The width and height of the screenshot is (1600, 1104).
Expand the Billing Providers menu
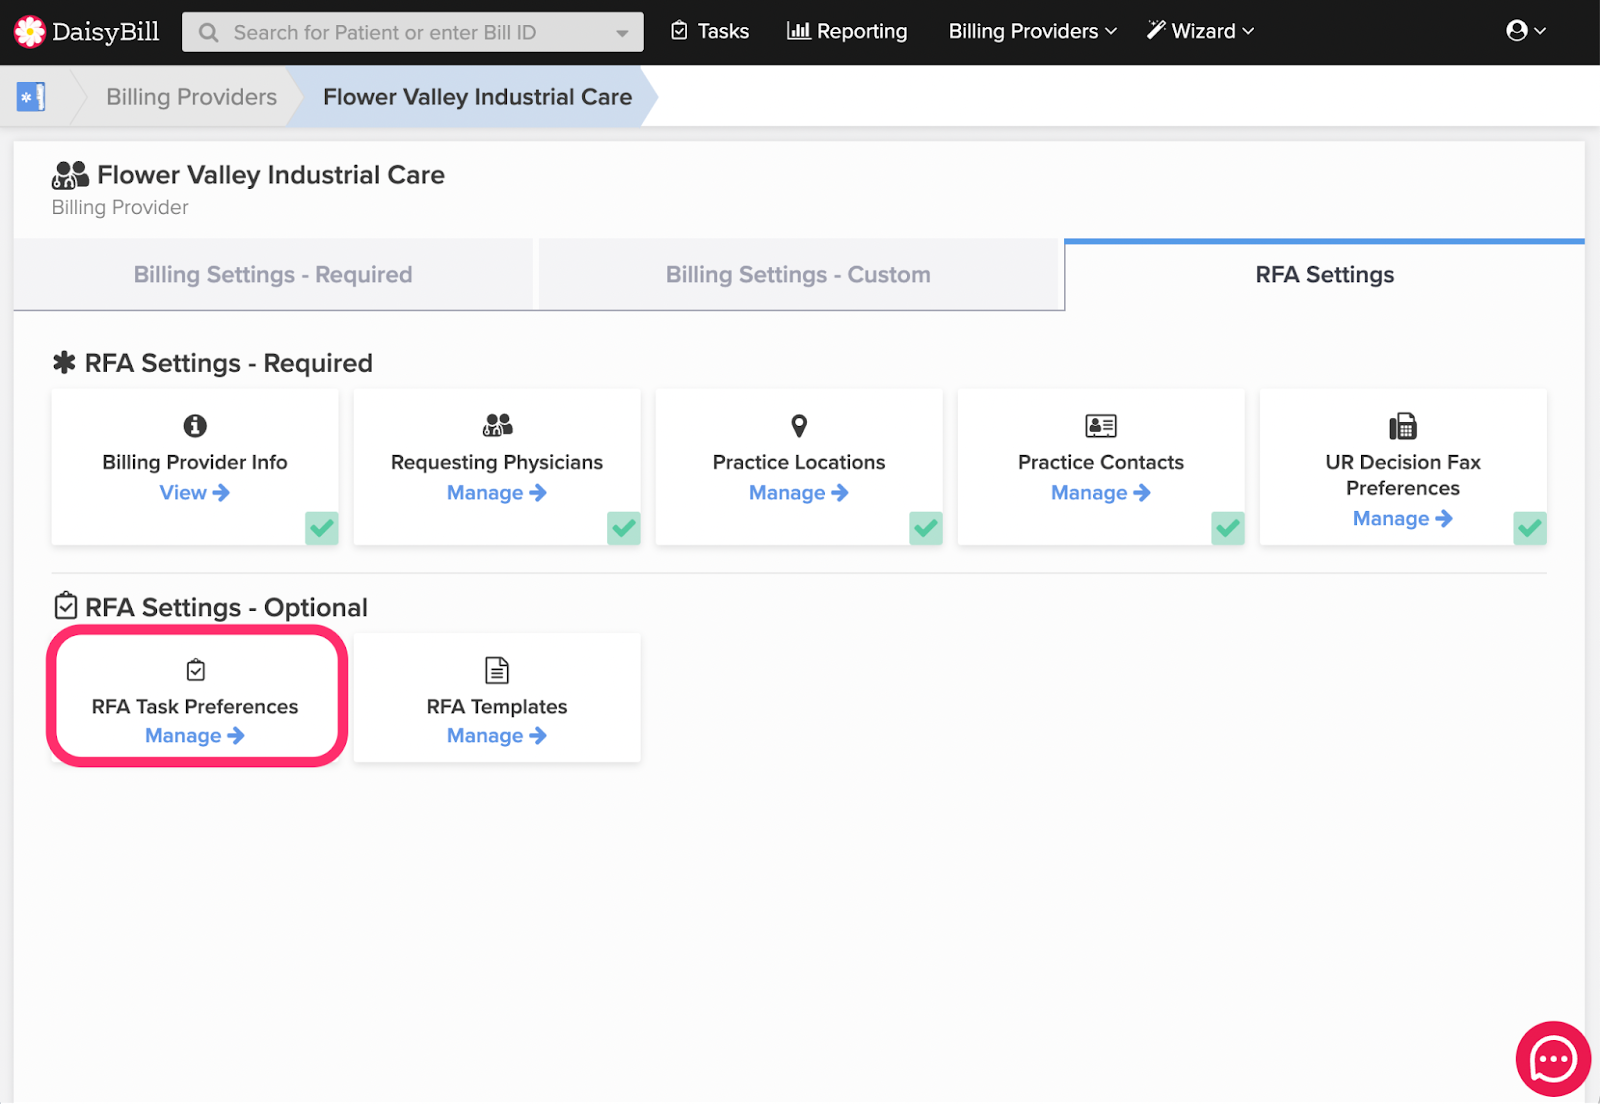1033,31
